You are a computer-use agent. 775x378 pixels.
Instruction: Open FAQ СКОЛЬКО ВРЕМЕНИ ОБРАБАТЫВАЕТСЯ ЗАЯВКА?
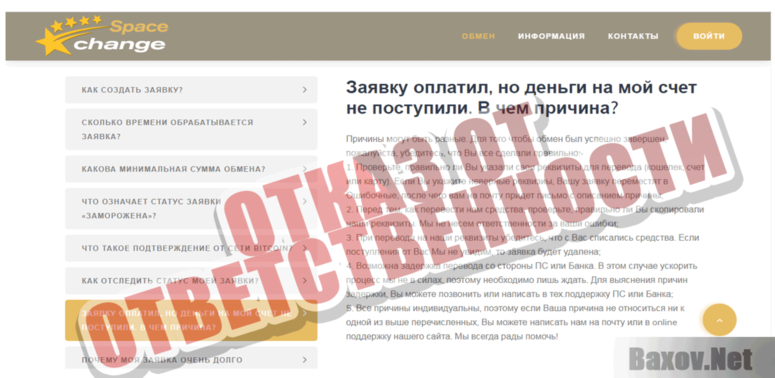point(191,129)
